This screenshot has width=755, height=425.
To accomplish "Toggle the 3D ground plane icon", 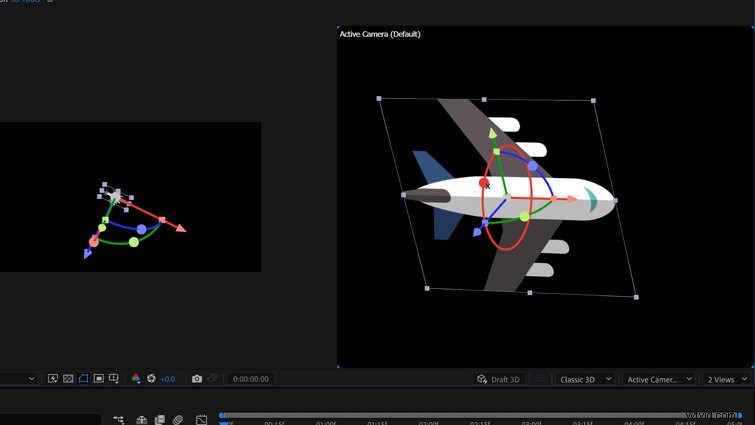I will tap(540, 379).
